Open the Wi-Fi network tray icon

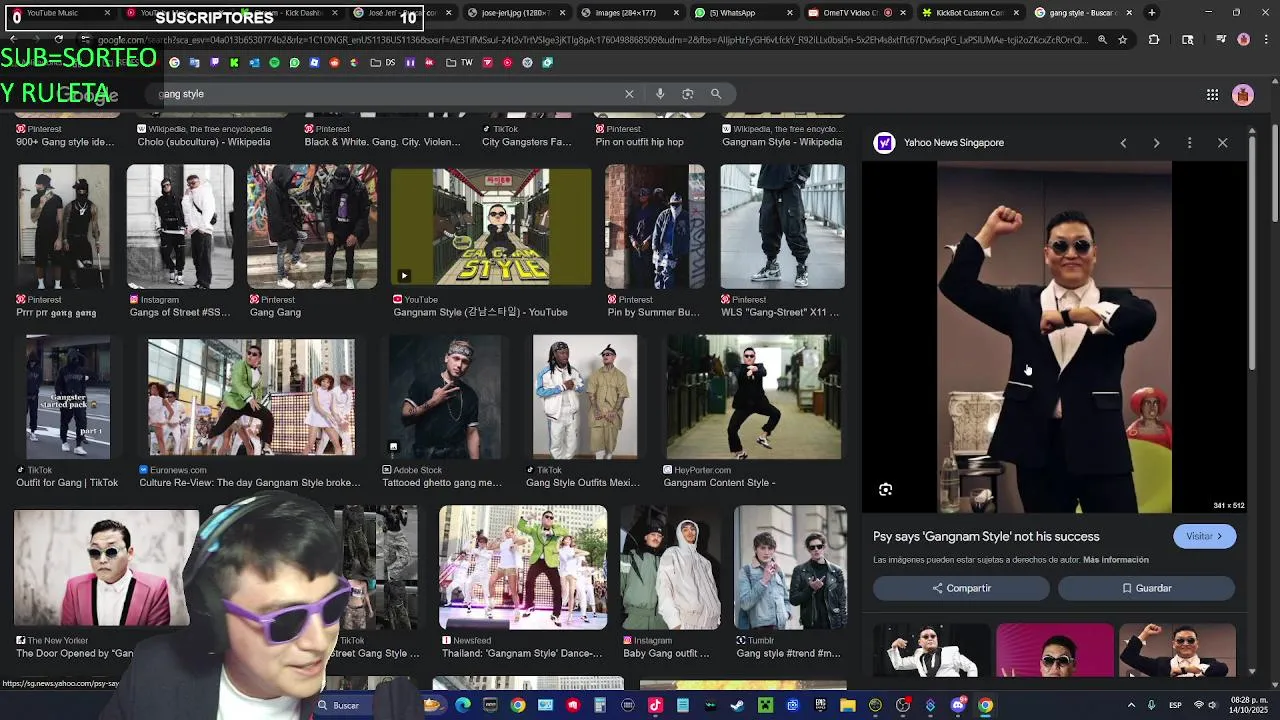tap(1199, 706)
